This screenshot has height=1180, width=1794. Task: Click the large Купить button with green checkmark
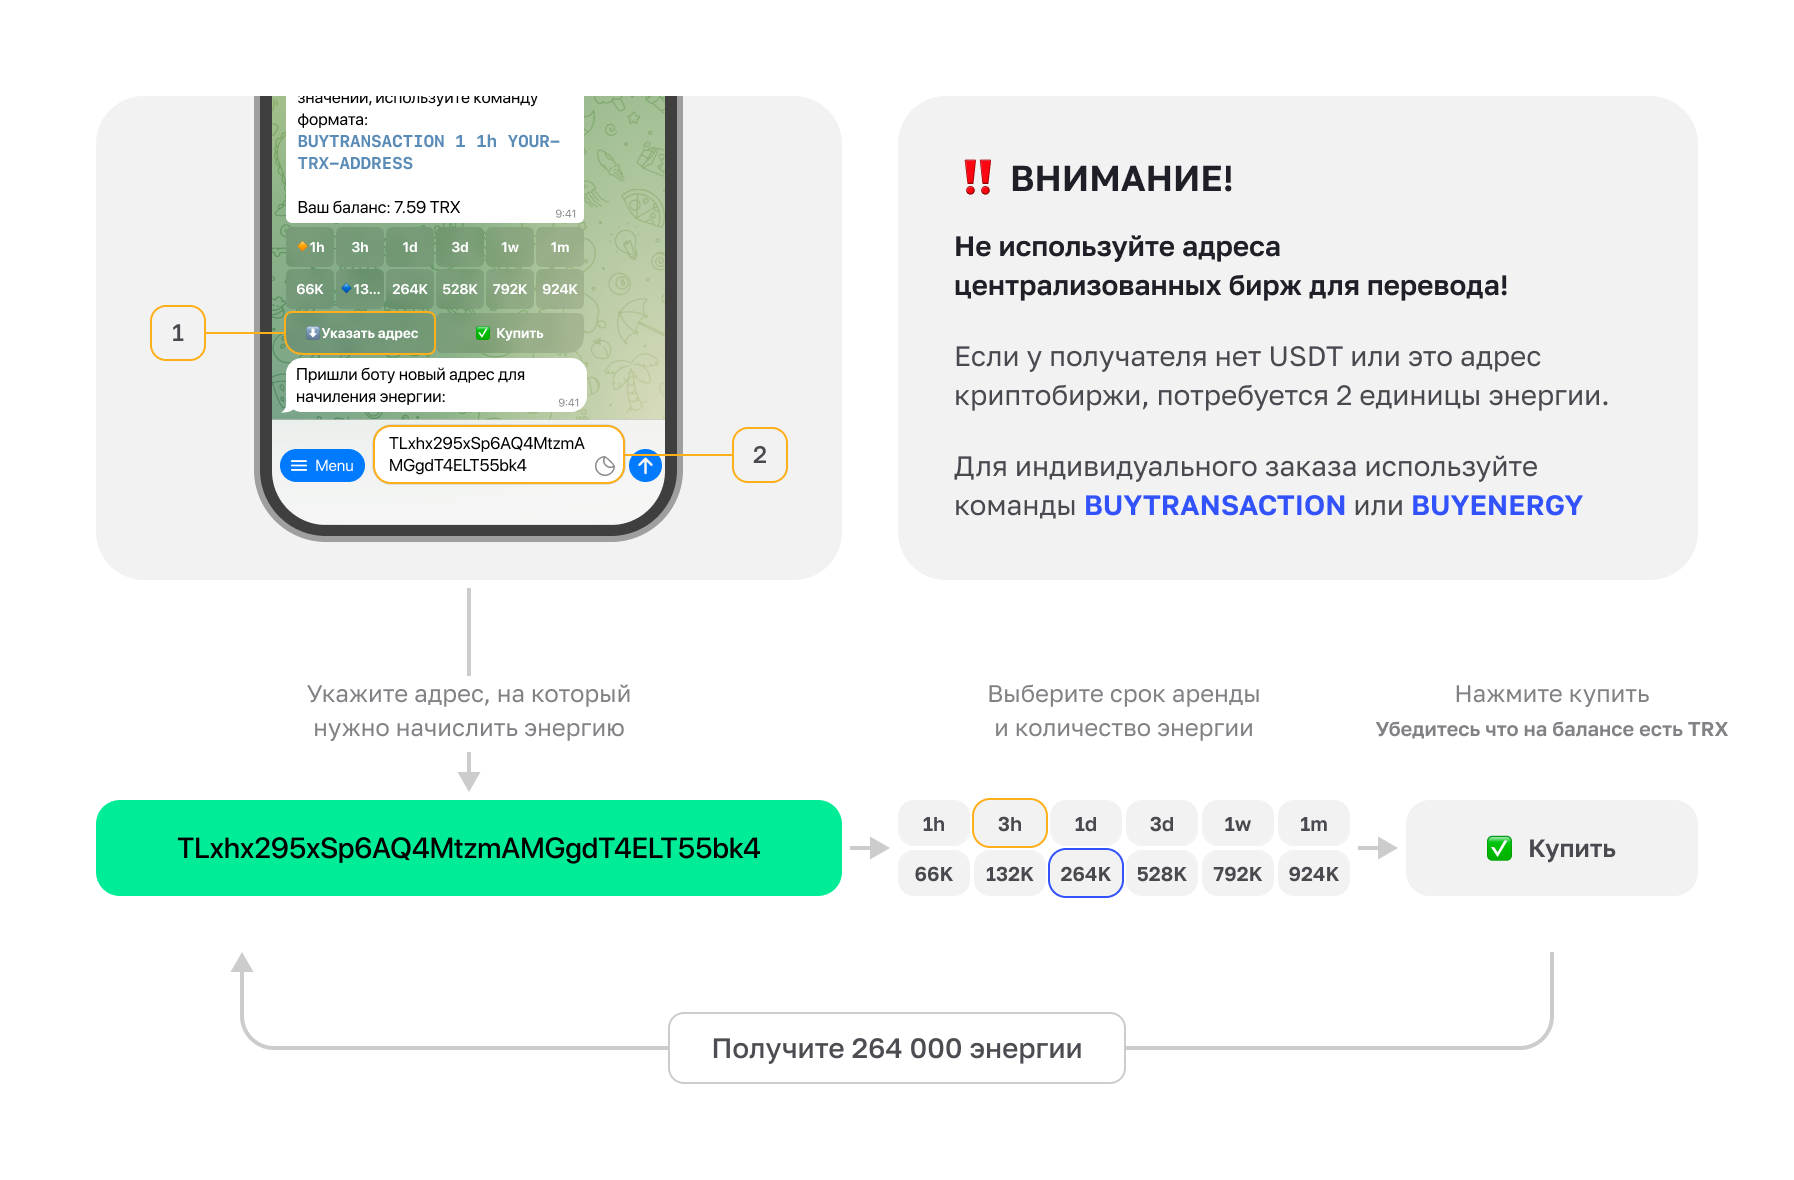point(1551,848)
